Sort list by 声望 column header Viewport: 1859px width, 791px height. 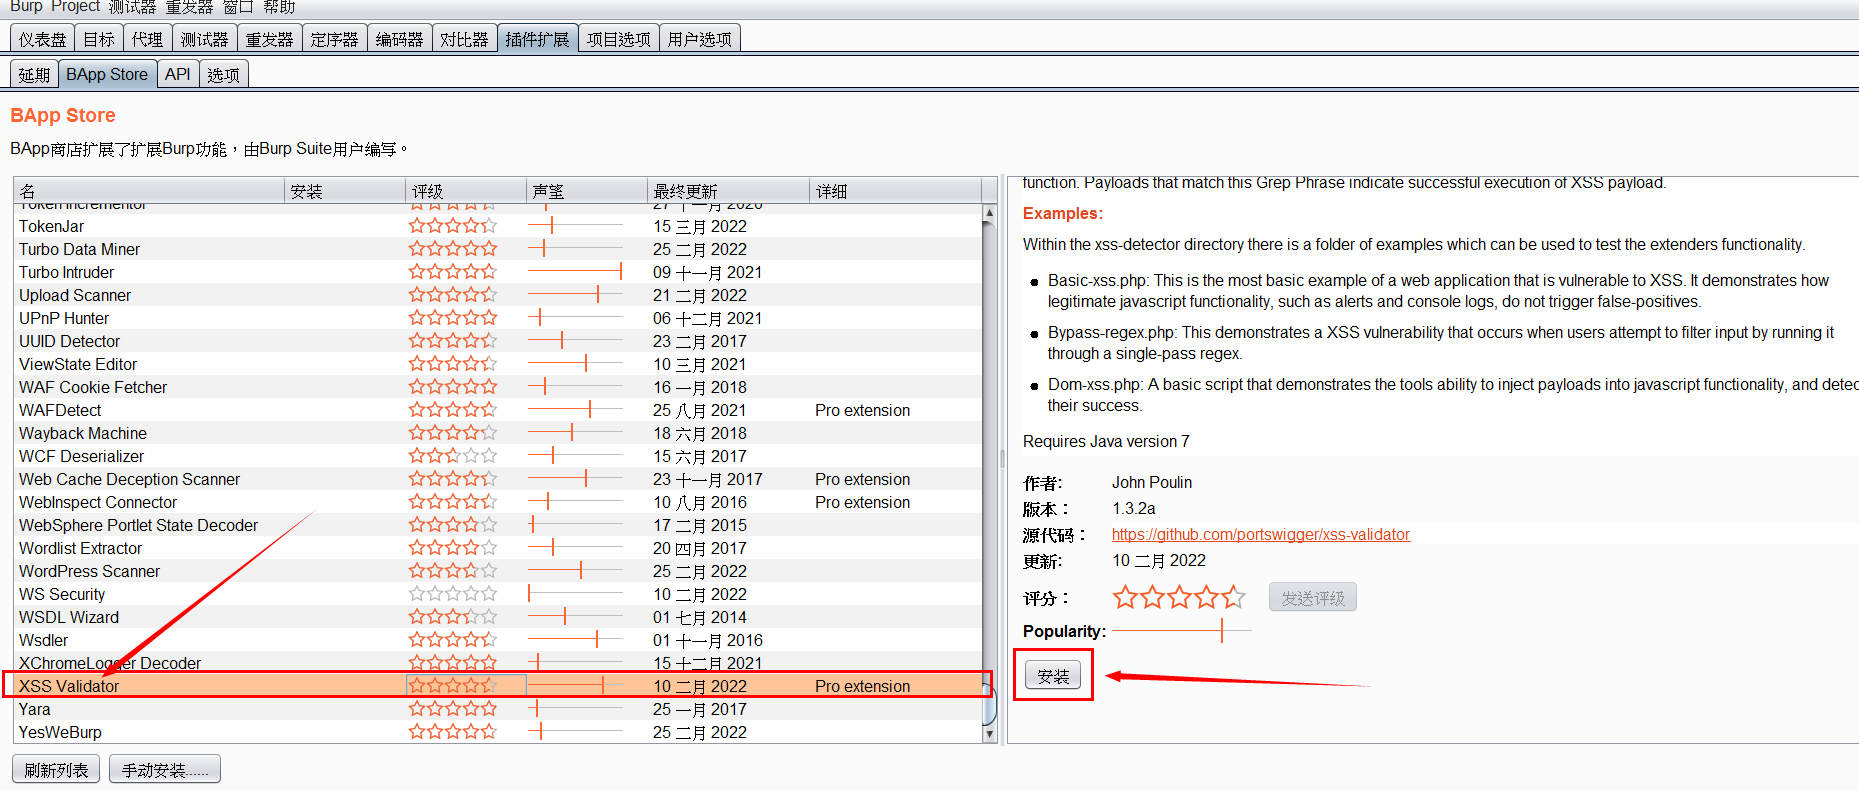coord(587,190)
